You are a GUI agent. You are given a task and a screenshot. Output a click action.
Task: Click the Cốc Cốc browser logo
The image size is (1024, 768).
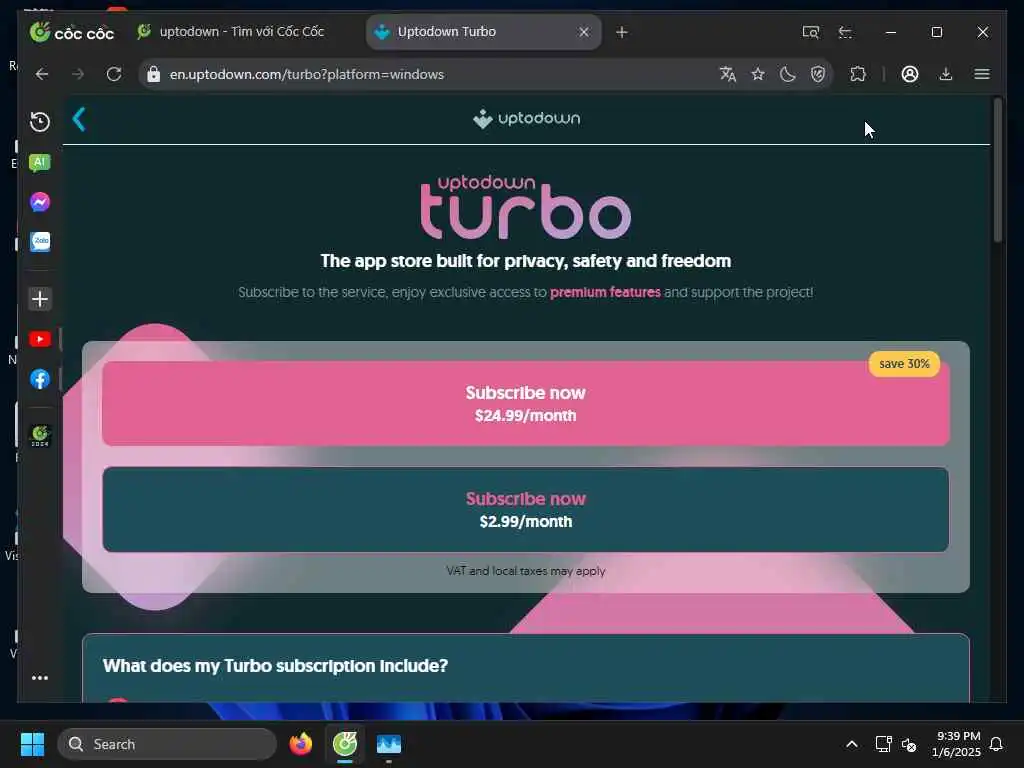pos(72,32)
